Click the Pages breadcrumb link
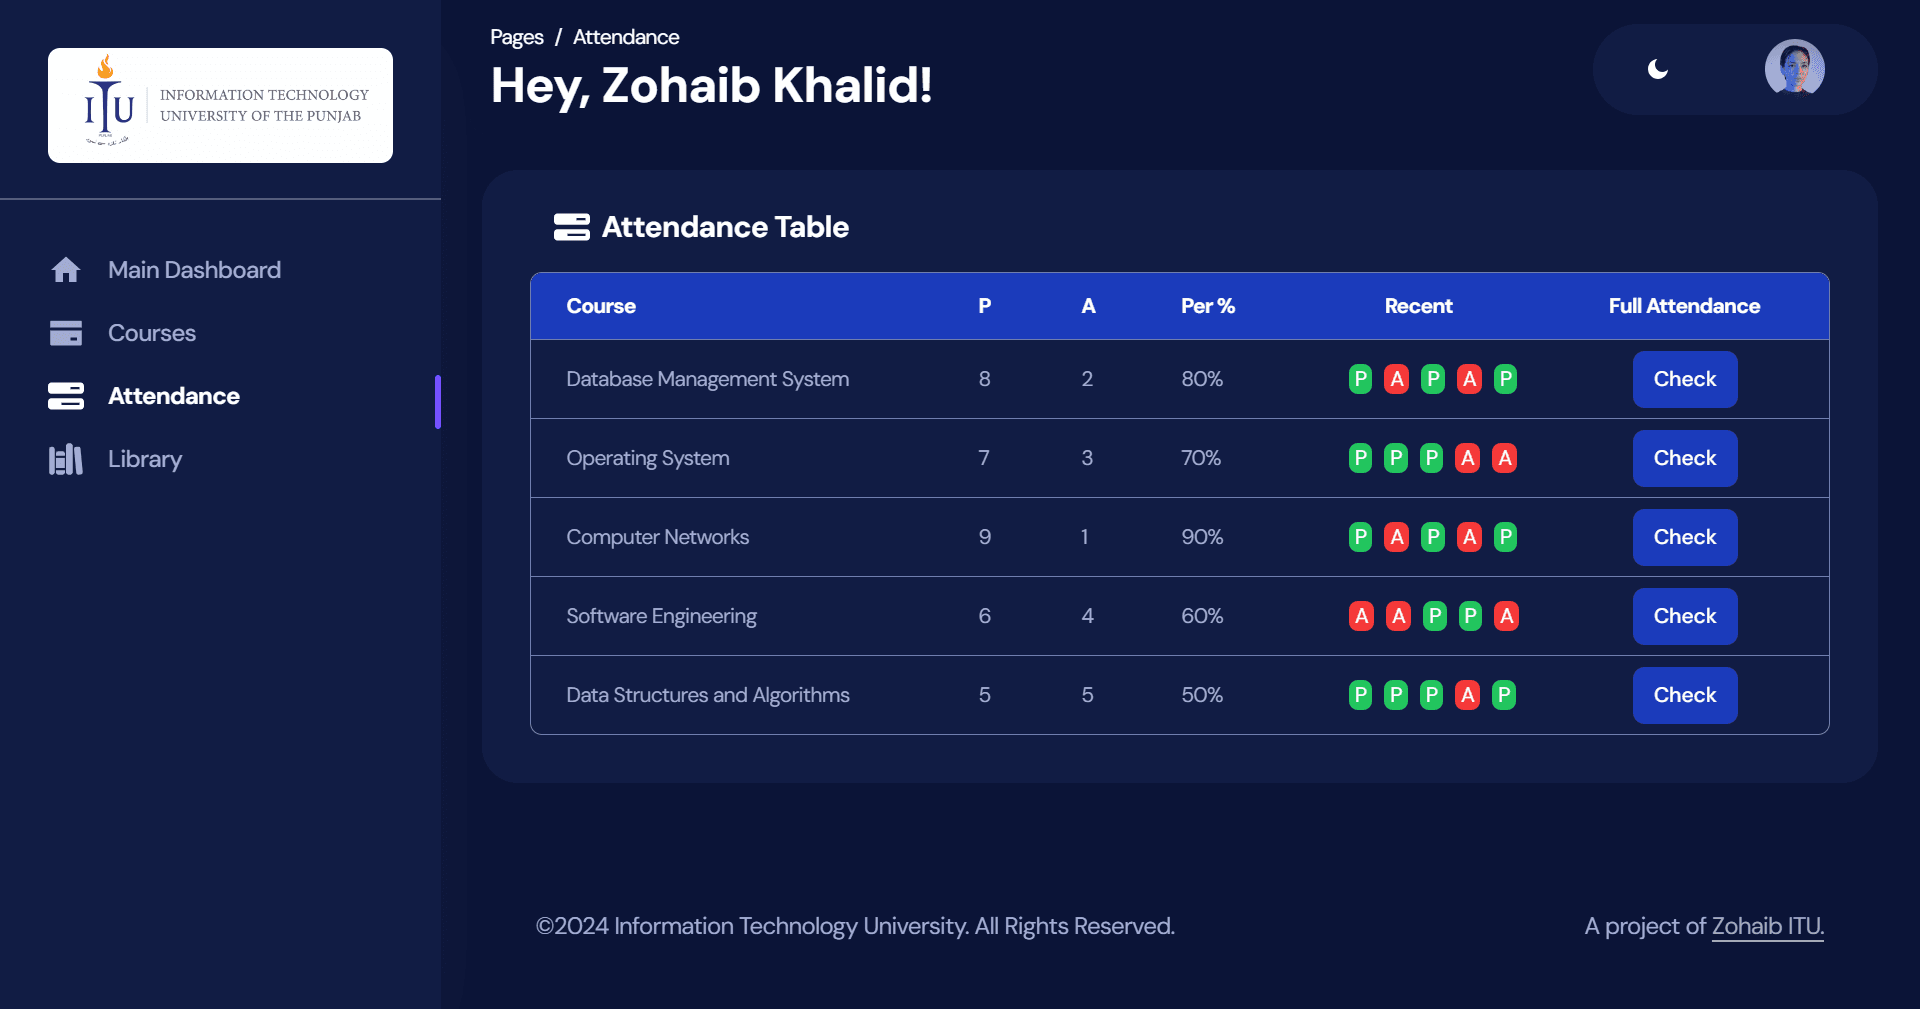1920x1009 pixels. (x=517, y=37)
